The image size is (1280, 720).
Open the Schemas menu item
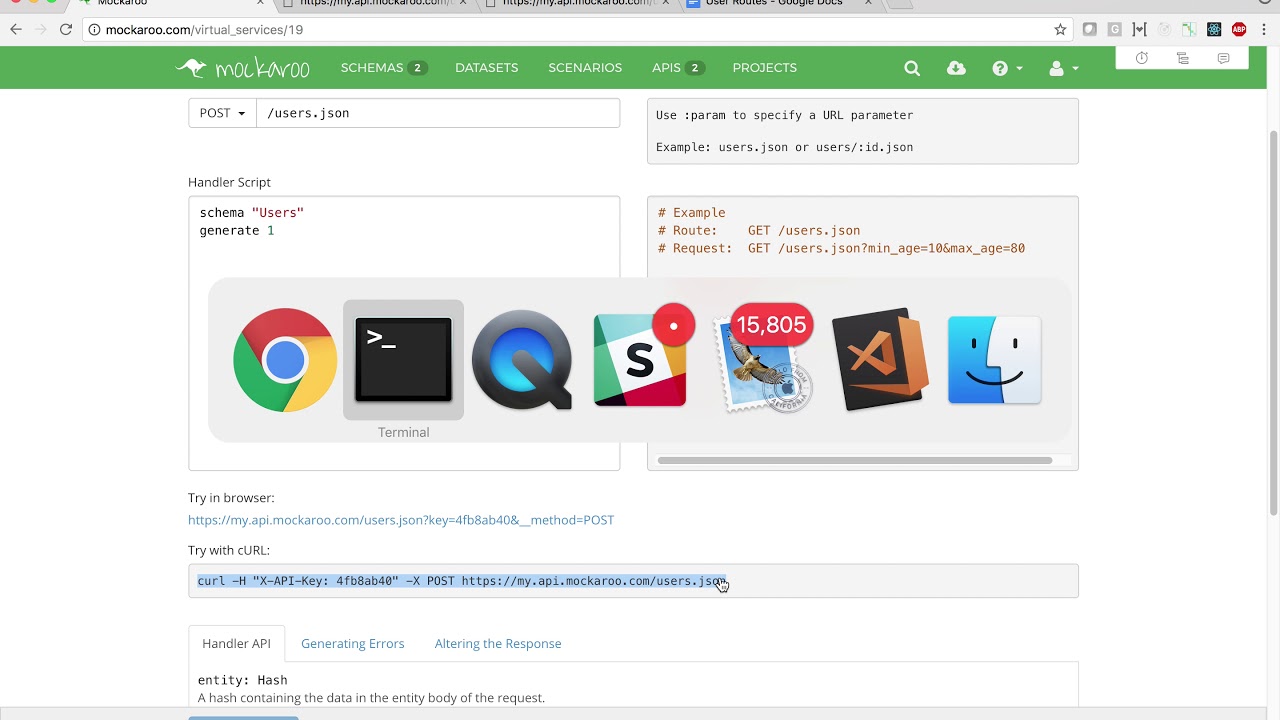click(x=382, y=68)
